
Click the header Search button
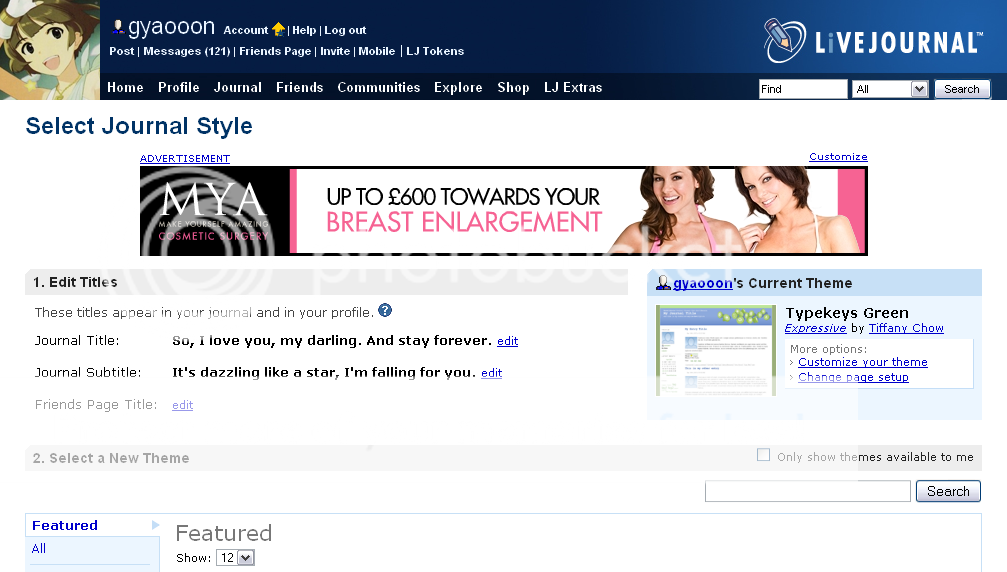(x=961, y=89)
